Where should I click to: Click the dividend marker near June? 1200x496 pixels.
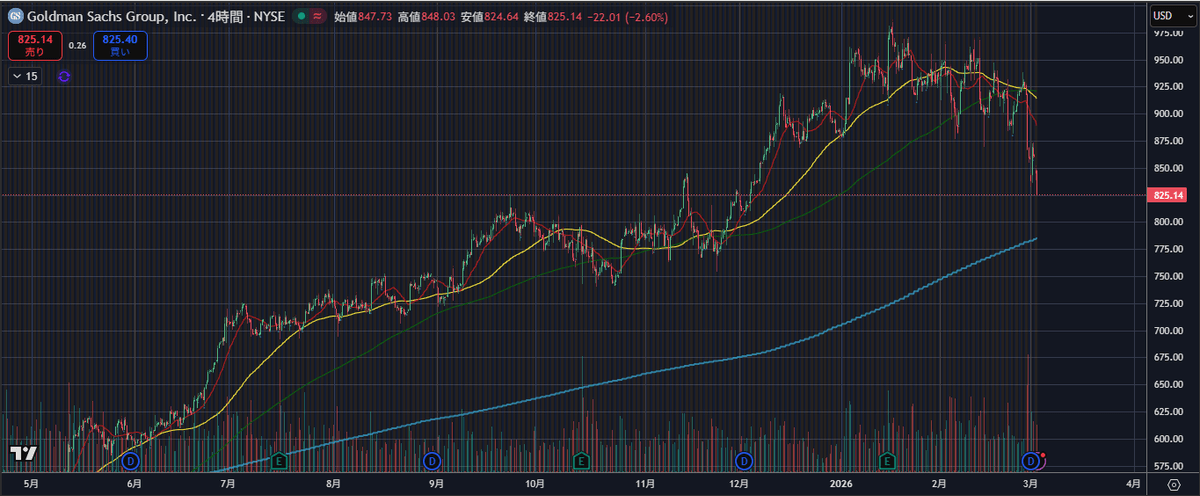pyautogui.click(x=129, y=461)
